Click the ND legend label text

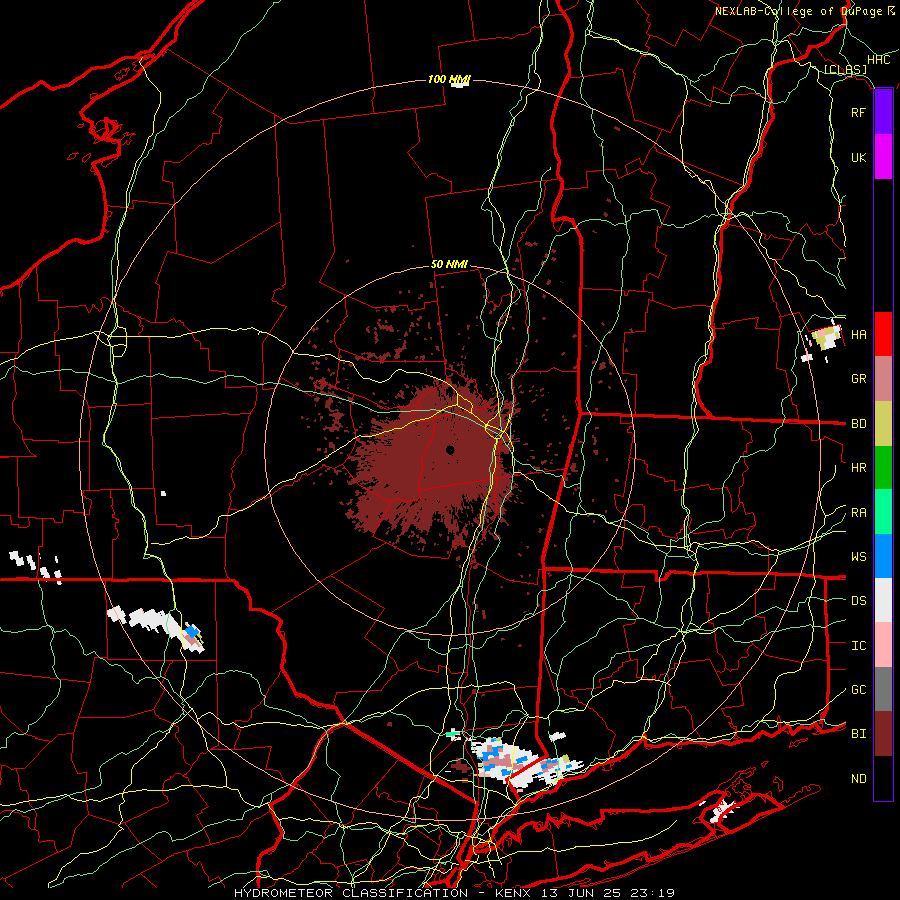[859, 779]
